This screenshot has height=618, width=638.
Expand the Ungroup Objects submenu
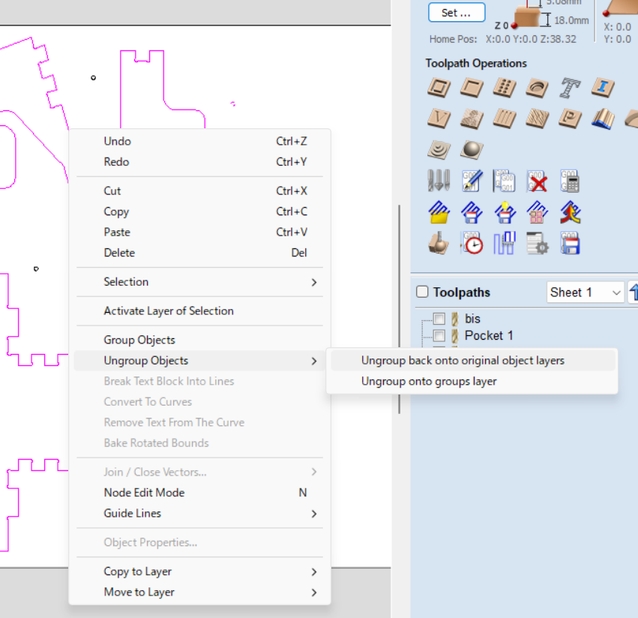[199, 361]
